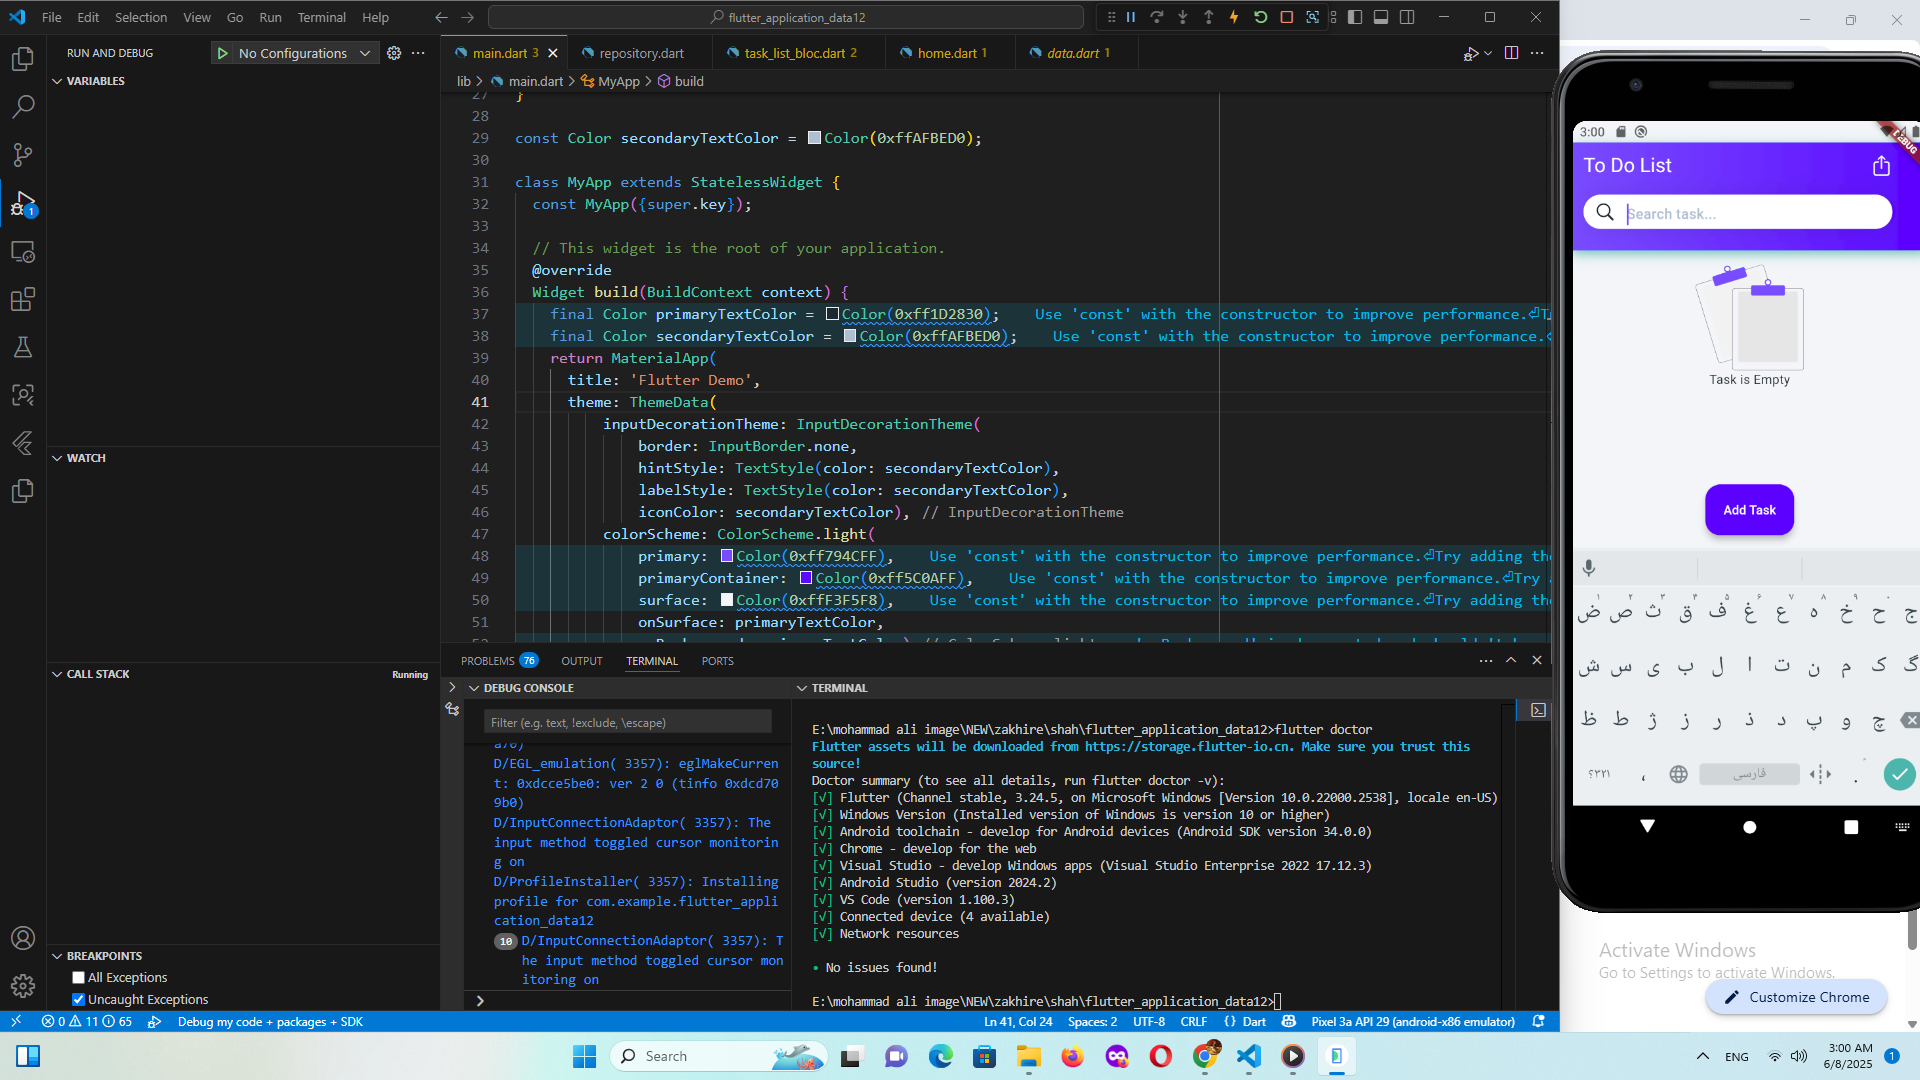Click errors and warnings count in status bar

pos(87,1021)
